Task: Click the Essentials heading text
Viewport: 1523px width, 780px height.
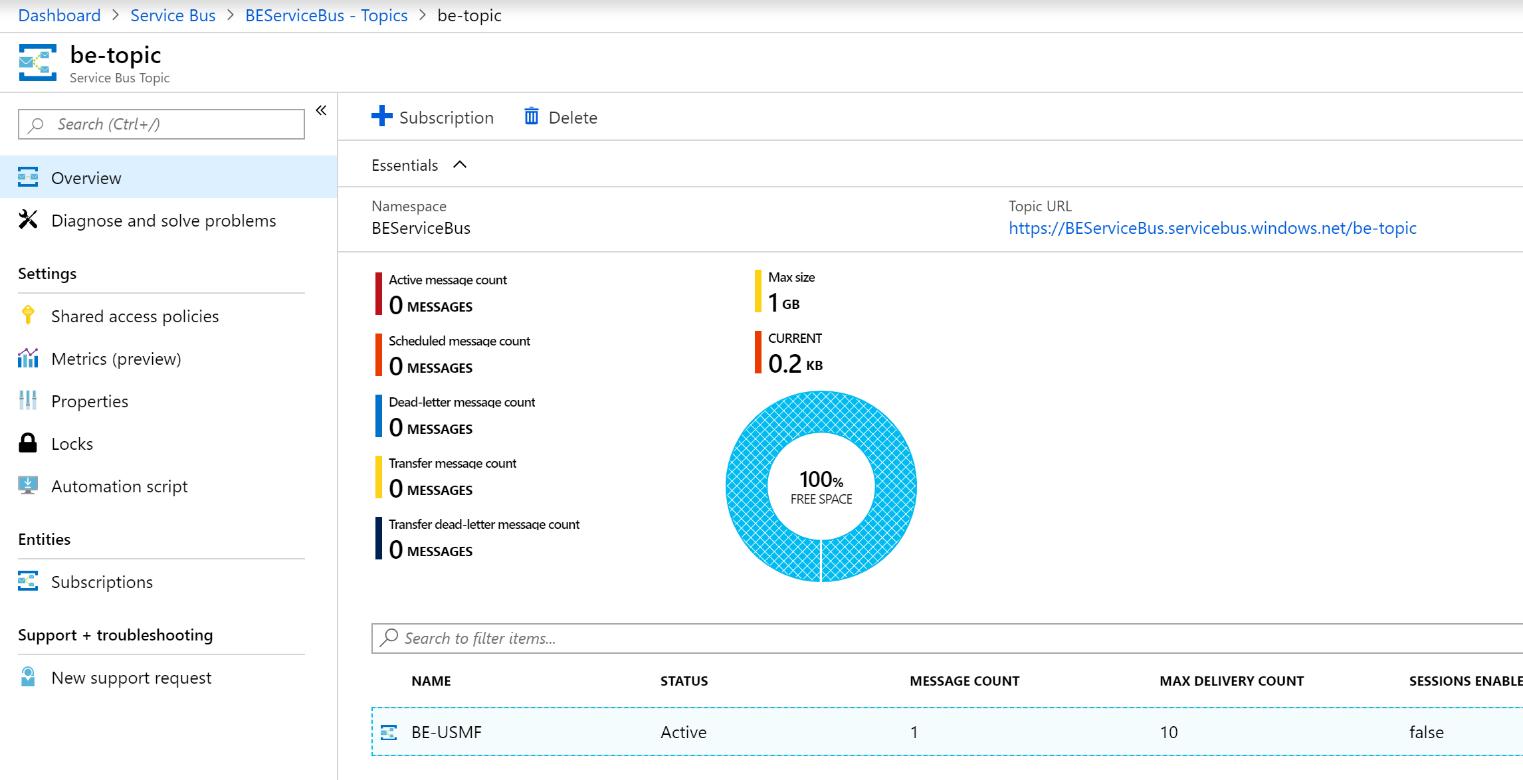Action: 405,165
